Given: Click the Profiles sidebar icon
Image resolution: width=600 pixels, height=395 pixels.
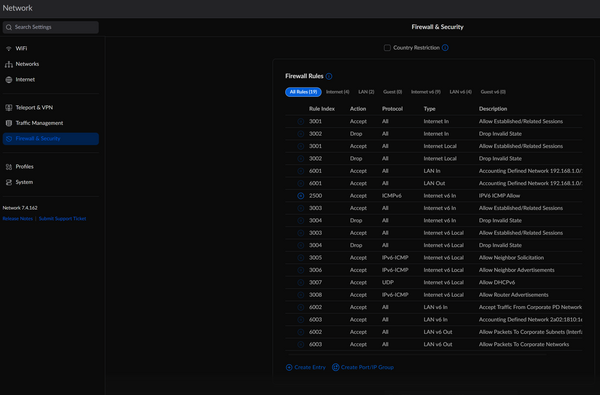Looking at the screenshot, I should click(x=8, y=167).
